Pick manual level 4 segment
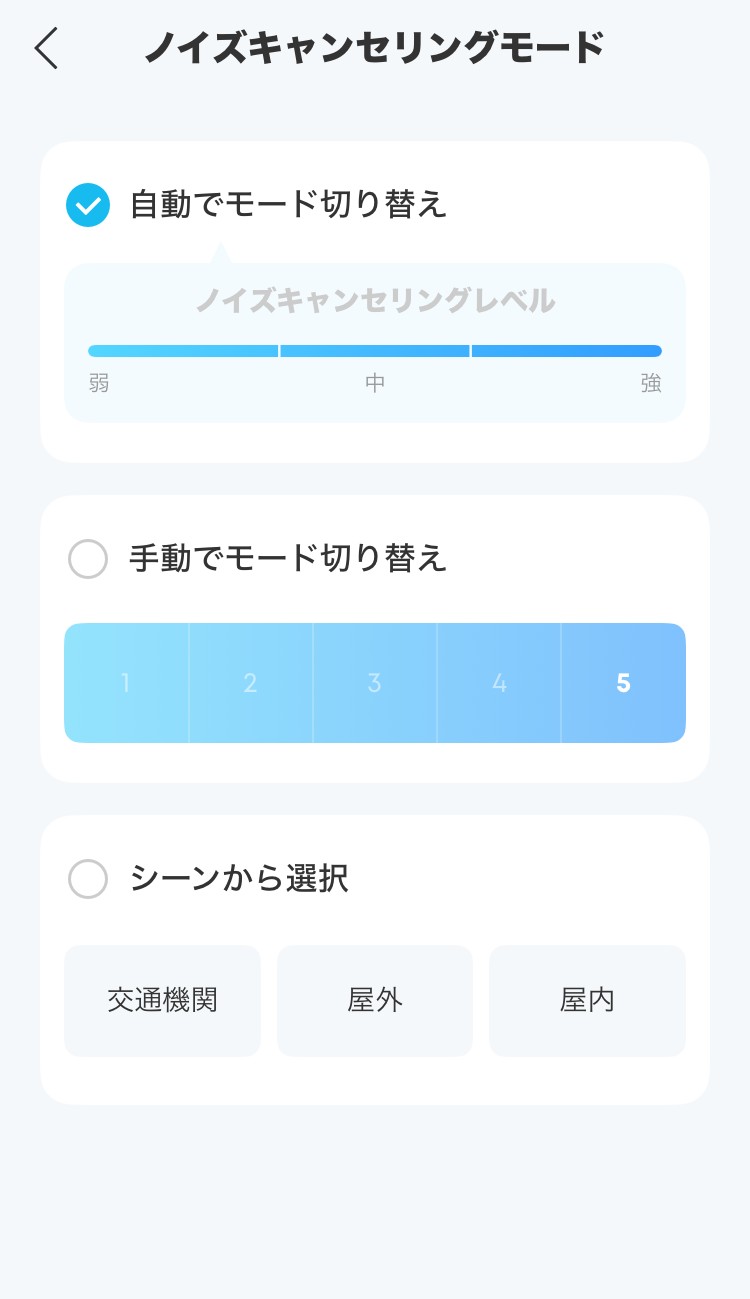 (x=499, y=683)
